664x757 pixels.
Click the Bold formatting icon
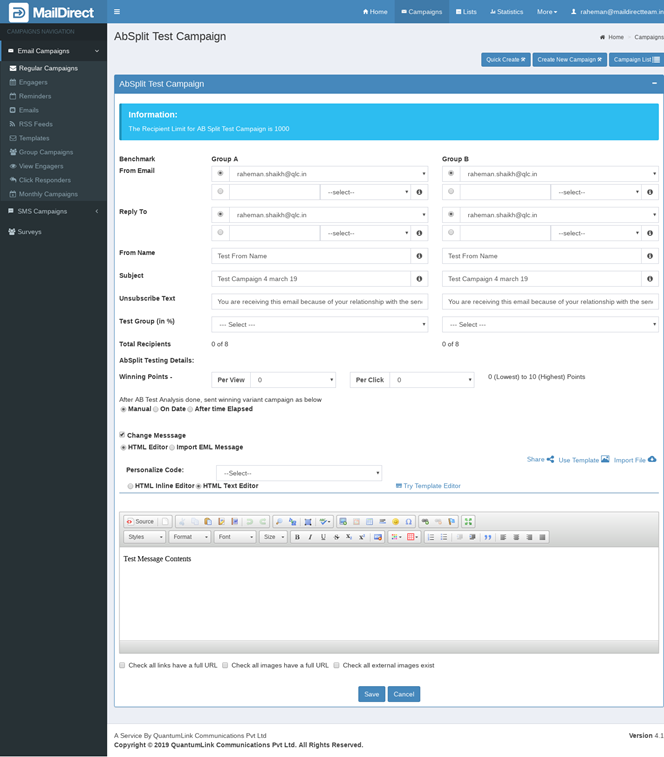(x=297, y=537)
